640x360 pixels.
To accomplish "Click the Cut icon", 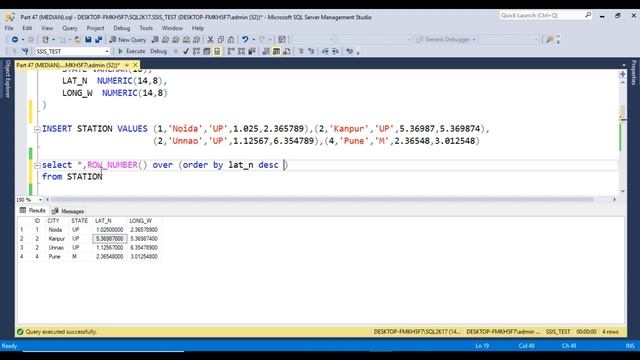I will click(210, 40).
